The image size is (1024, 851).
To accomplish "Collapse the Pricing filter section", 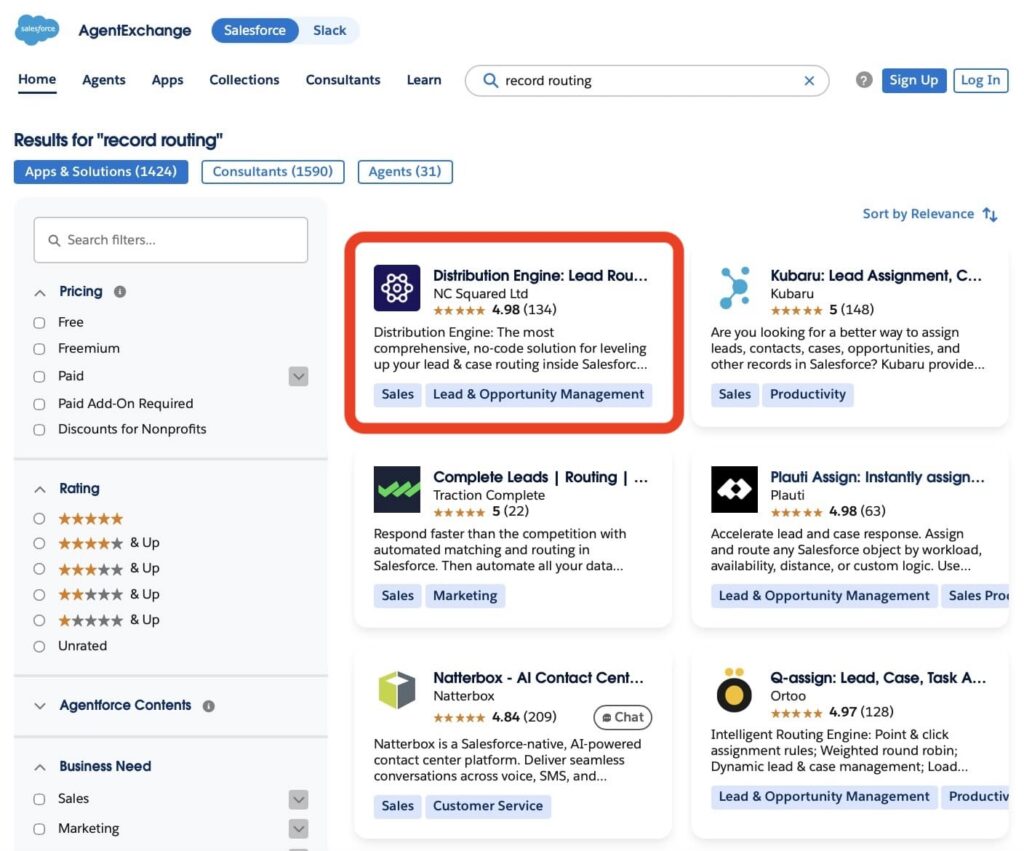I will point(40,293).
